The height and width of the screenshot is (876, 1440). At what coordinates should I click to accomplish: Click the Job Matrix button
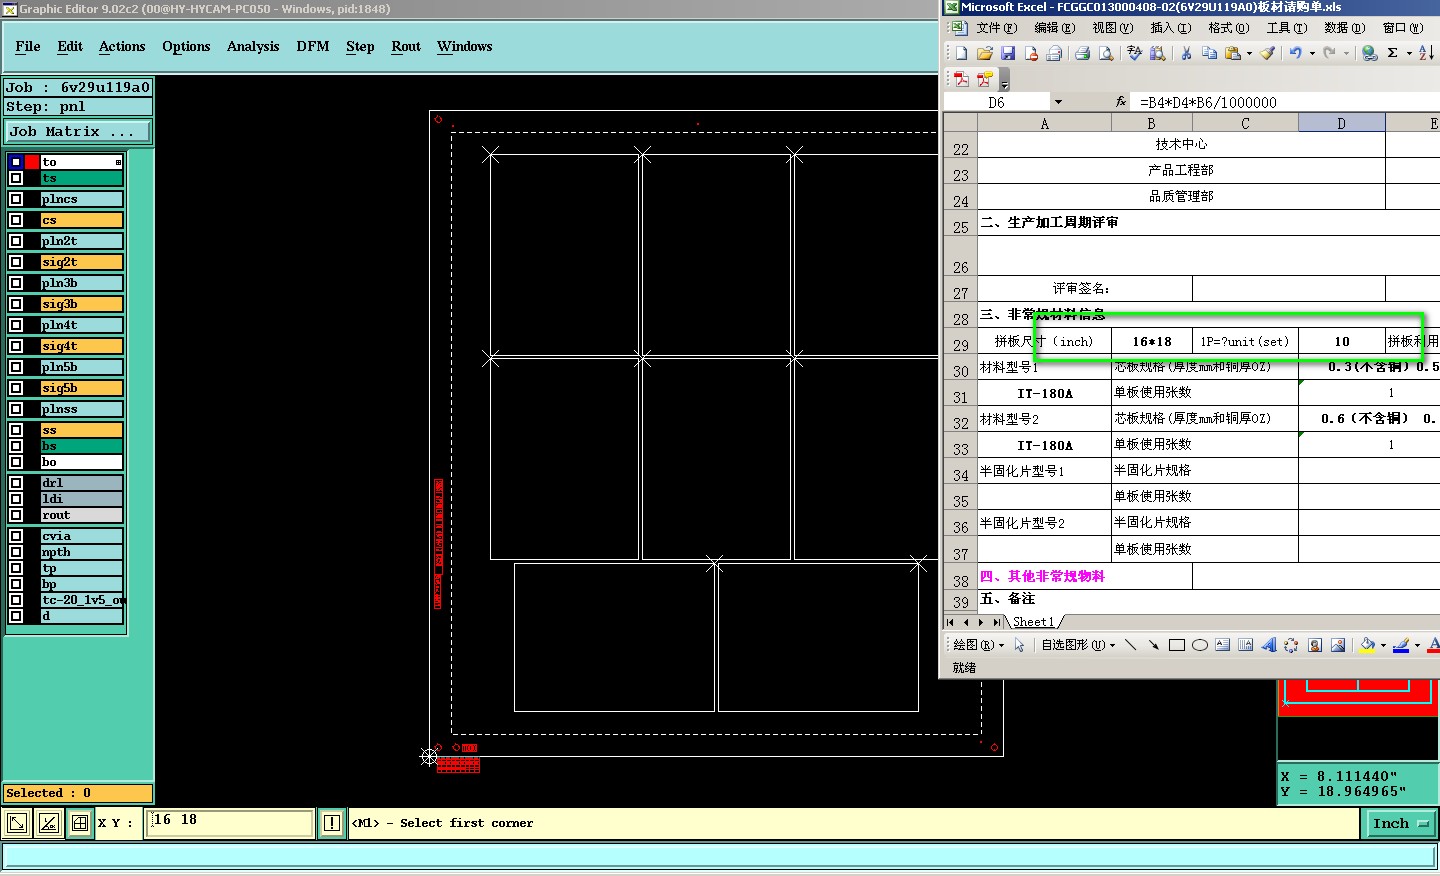click(x=78, y=131)
